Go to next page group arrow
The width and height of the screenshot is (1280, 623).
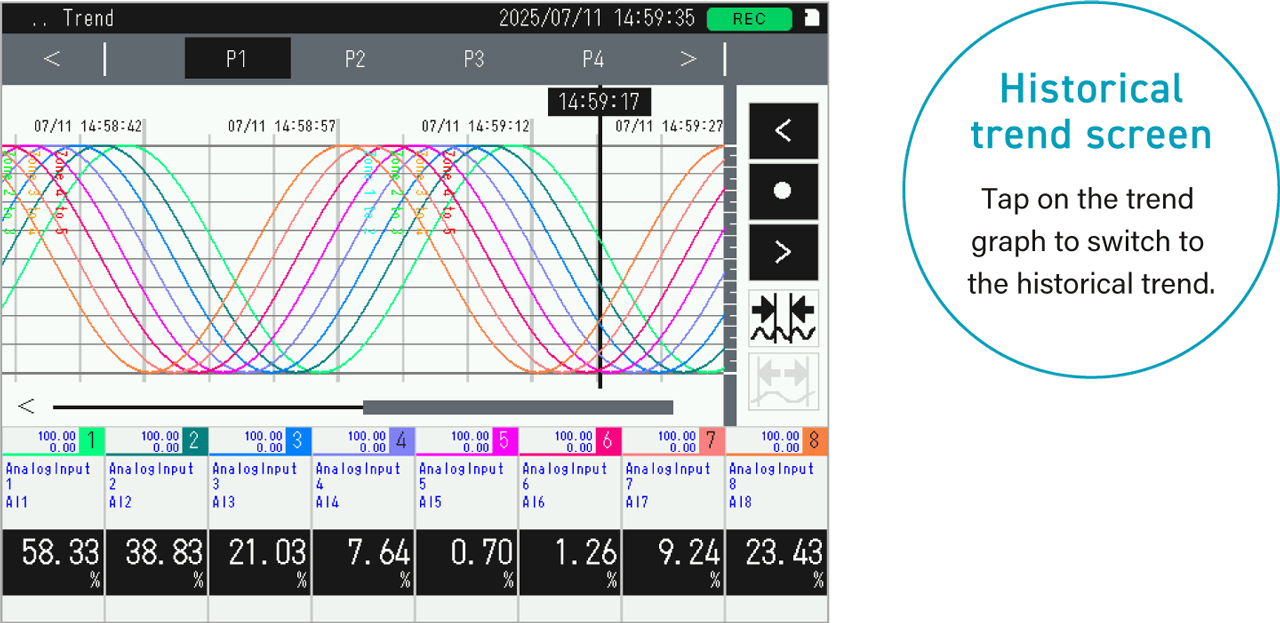click(688, 59)
